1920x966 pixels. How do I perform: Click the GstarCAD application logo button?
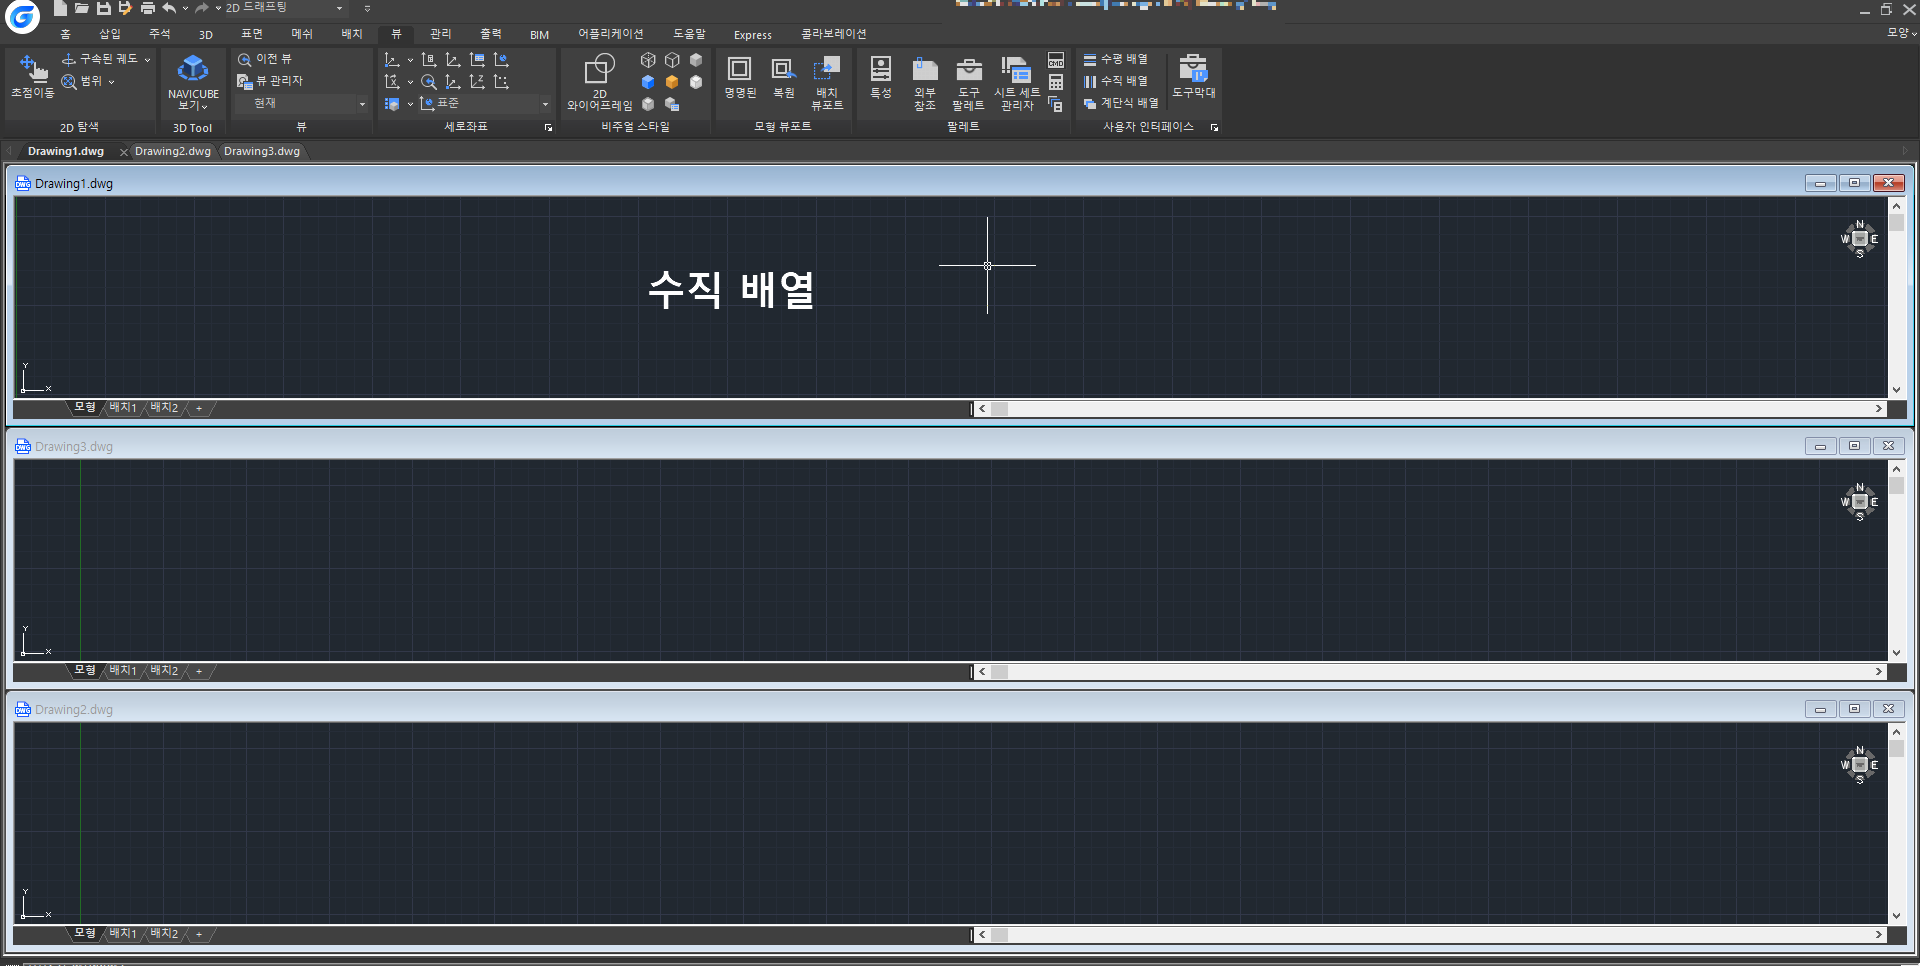22,16
